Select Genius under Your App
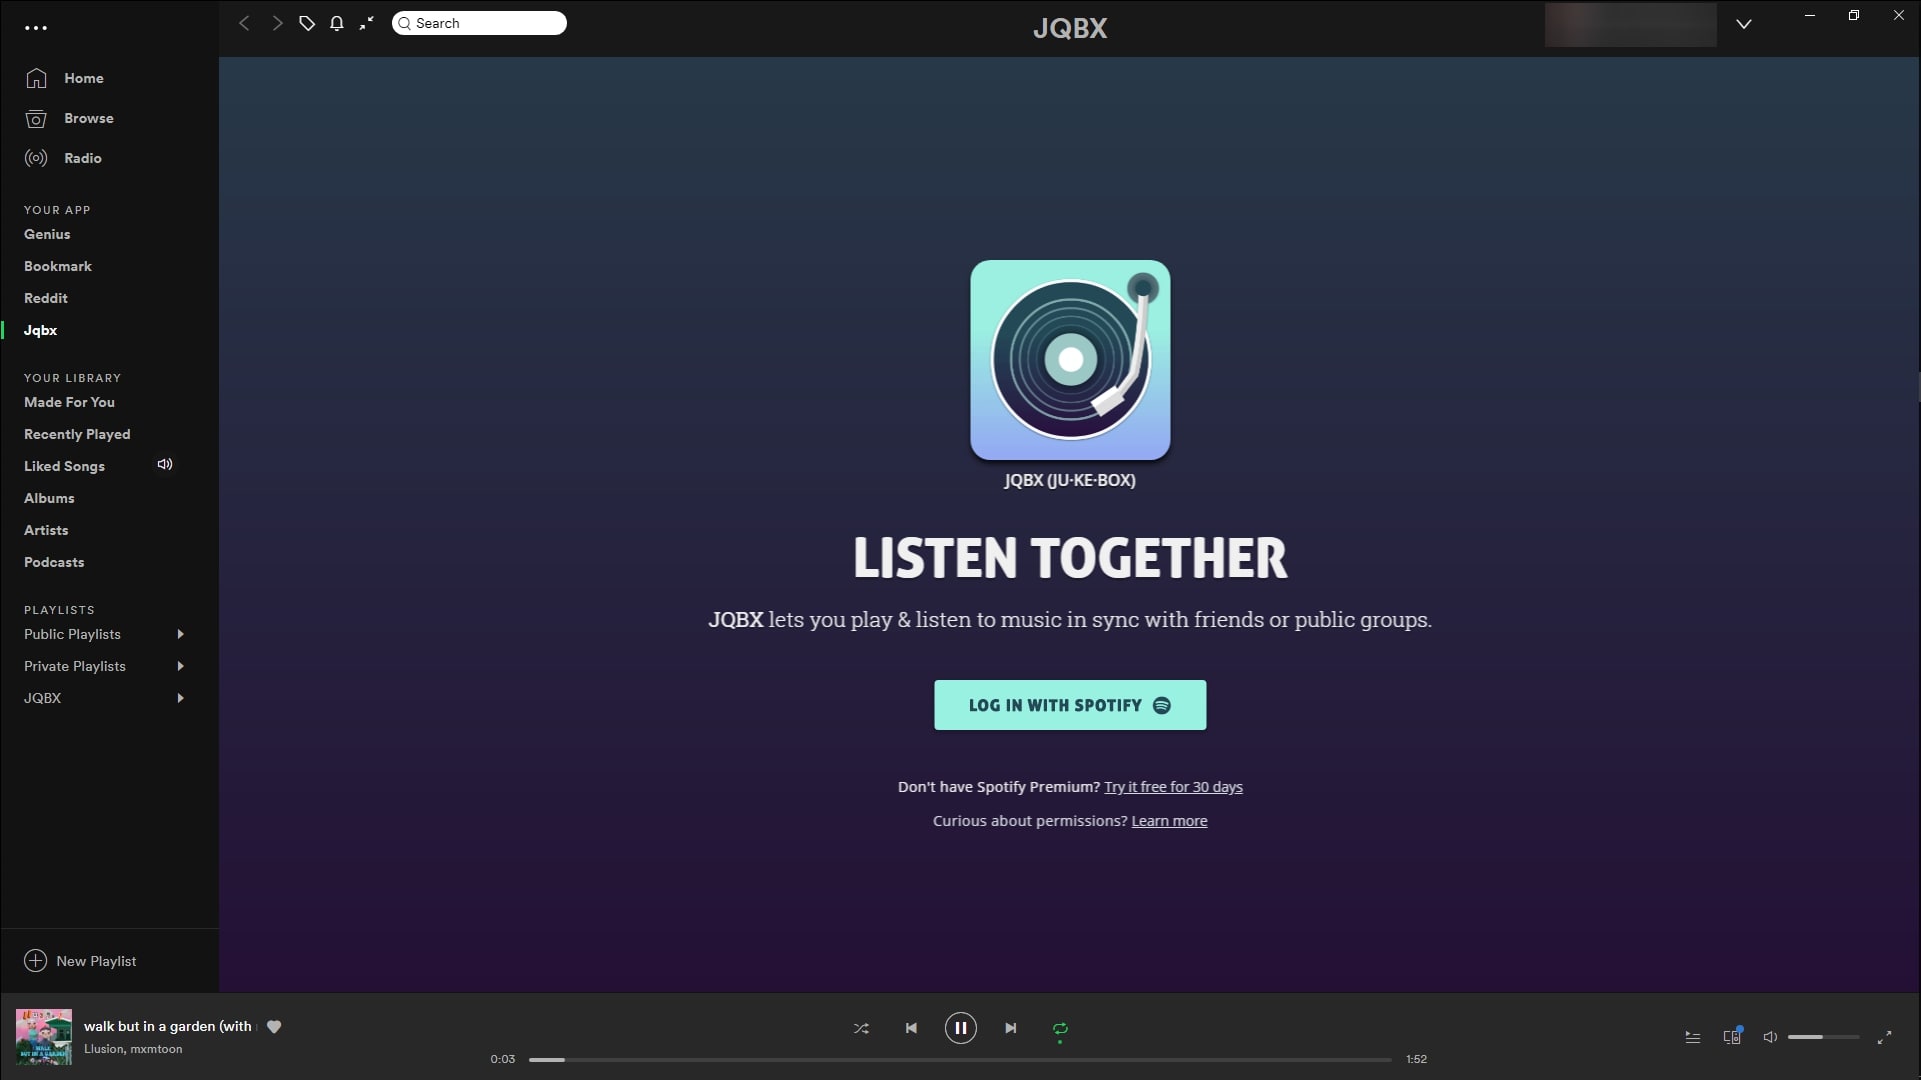This screenshot has height=1080, width=1921. click(47, 234)
